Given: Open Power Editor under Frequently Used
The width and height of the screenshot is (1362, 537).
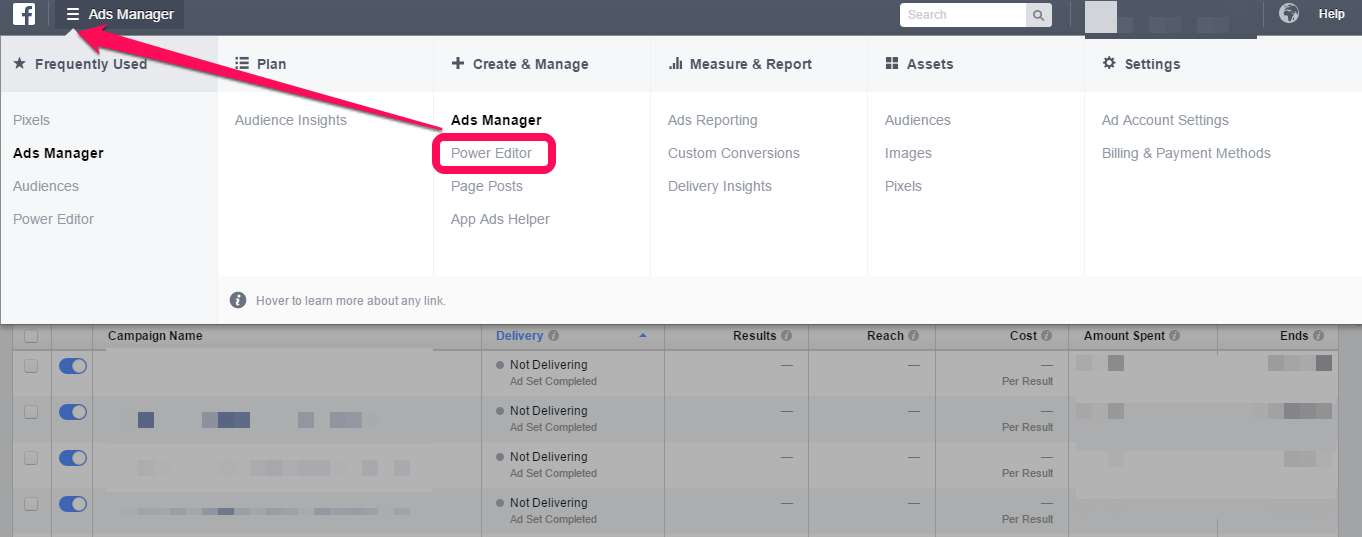Looking at the screenshot, I should coord(54,219).
